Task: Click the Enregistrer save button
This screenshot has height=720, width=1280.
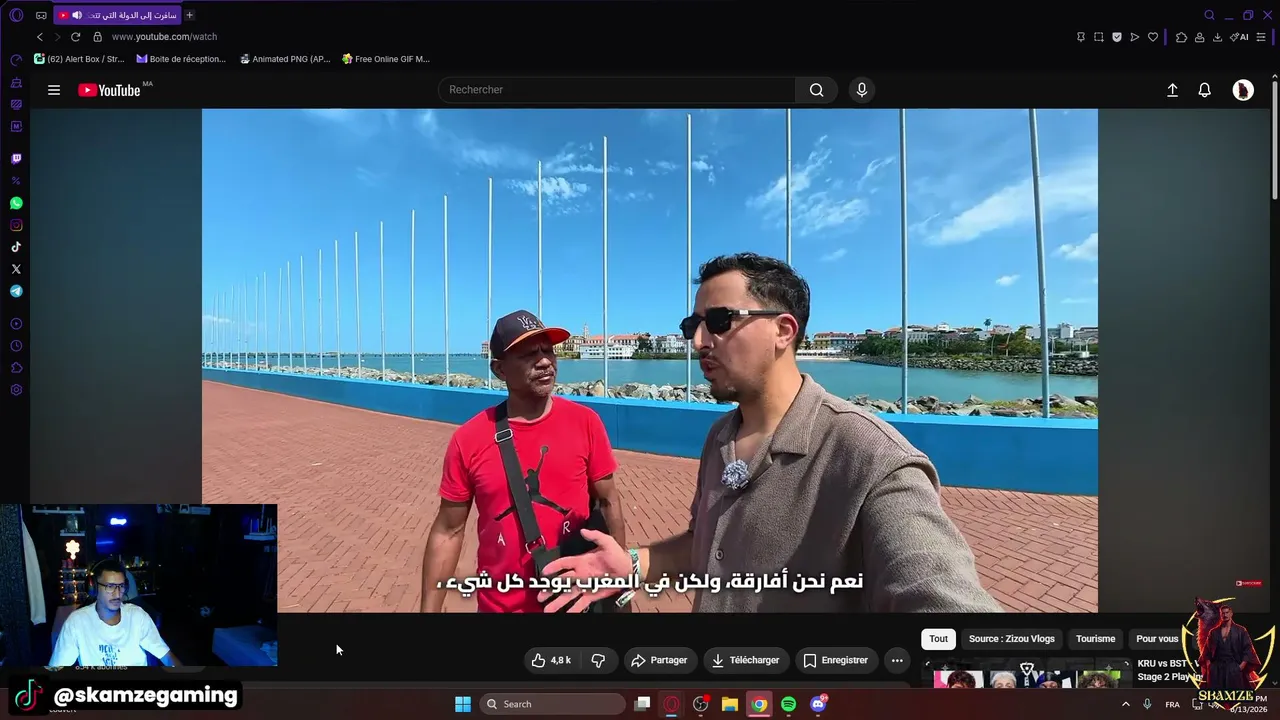Action: tap(836, 660)
